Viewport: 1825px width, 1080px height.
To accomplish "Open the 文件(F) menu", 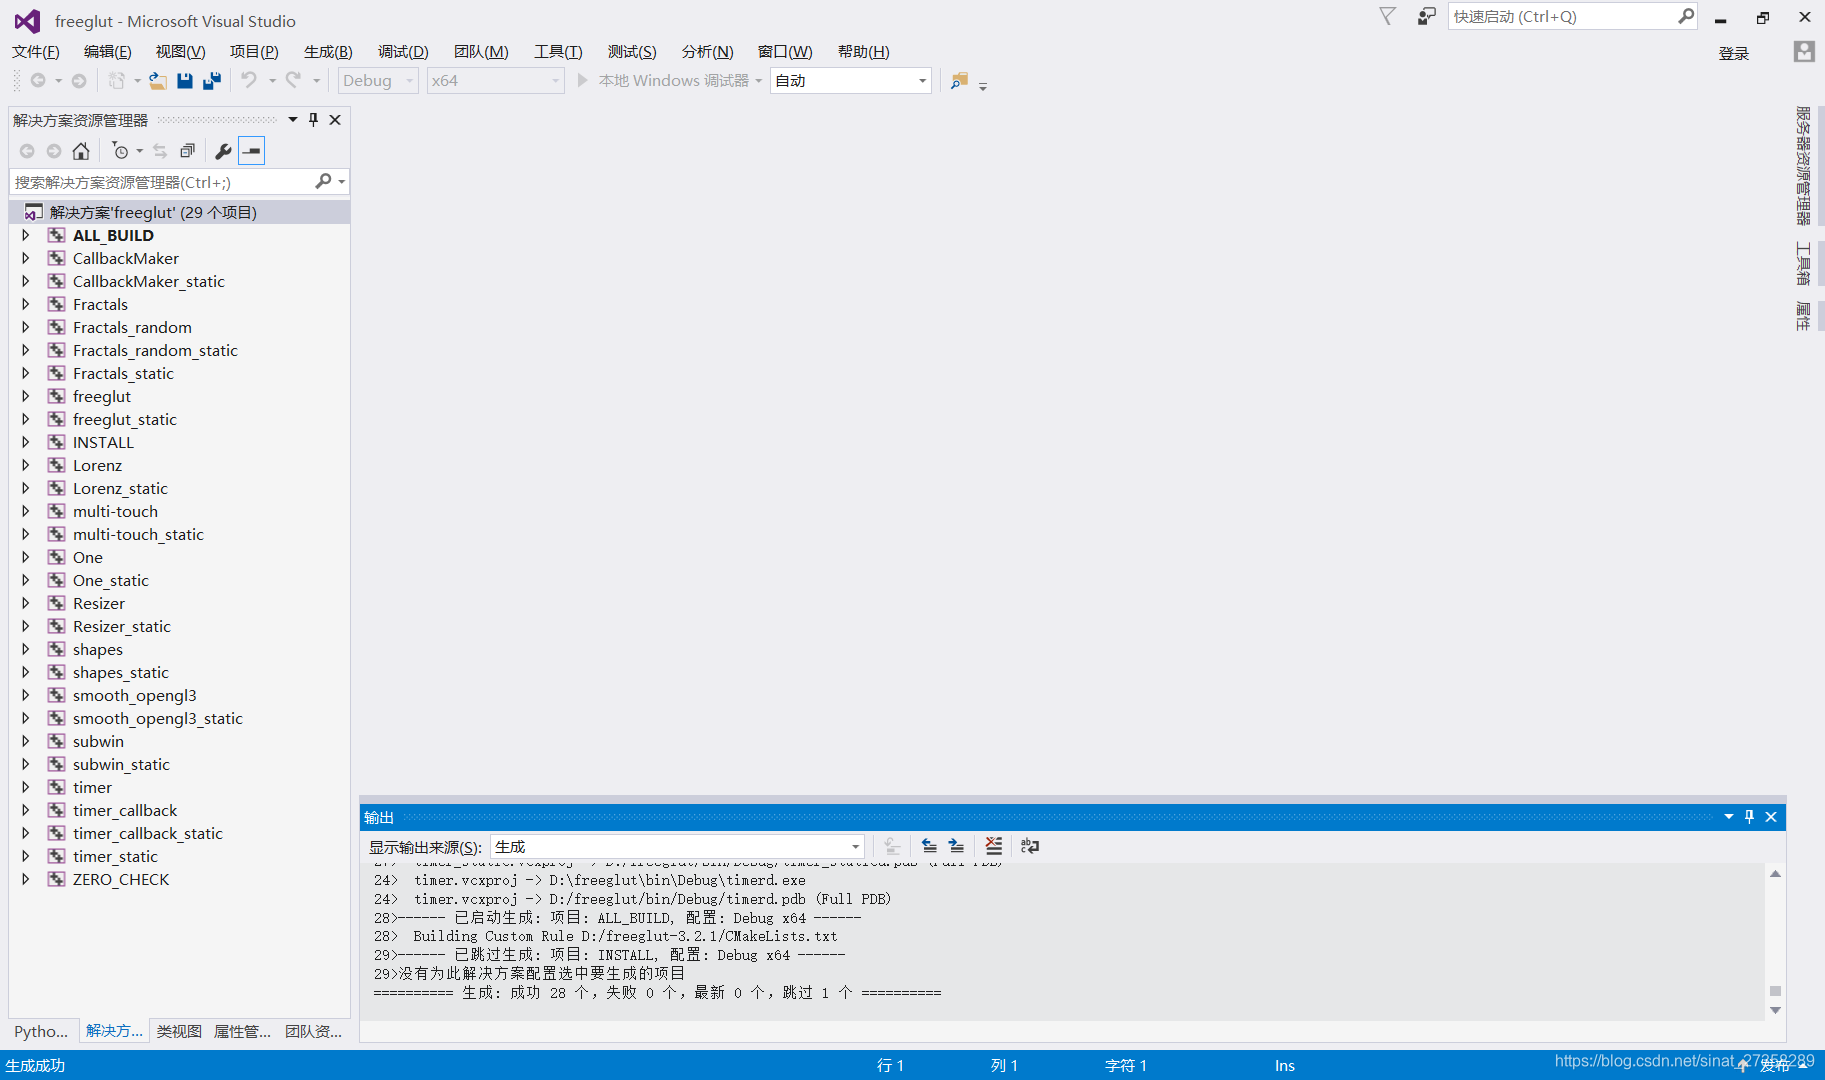I will pos(36,52).
